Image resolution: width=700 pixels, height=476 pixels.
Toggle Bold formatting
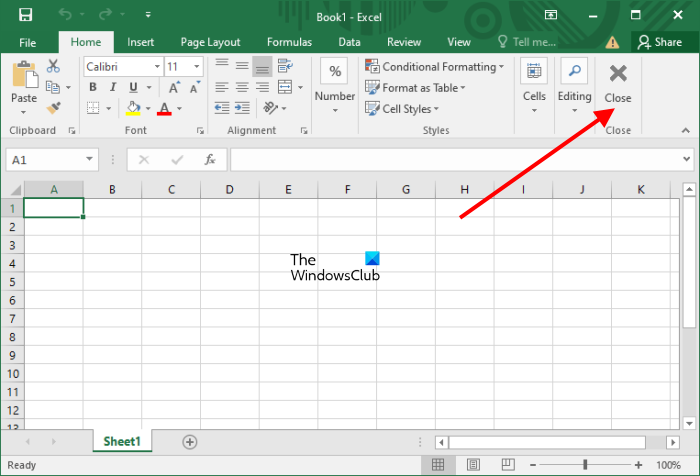coord(93,87)
